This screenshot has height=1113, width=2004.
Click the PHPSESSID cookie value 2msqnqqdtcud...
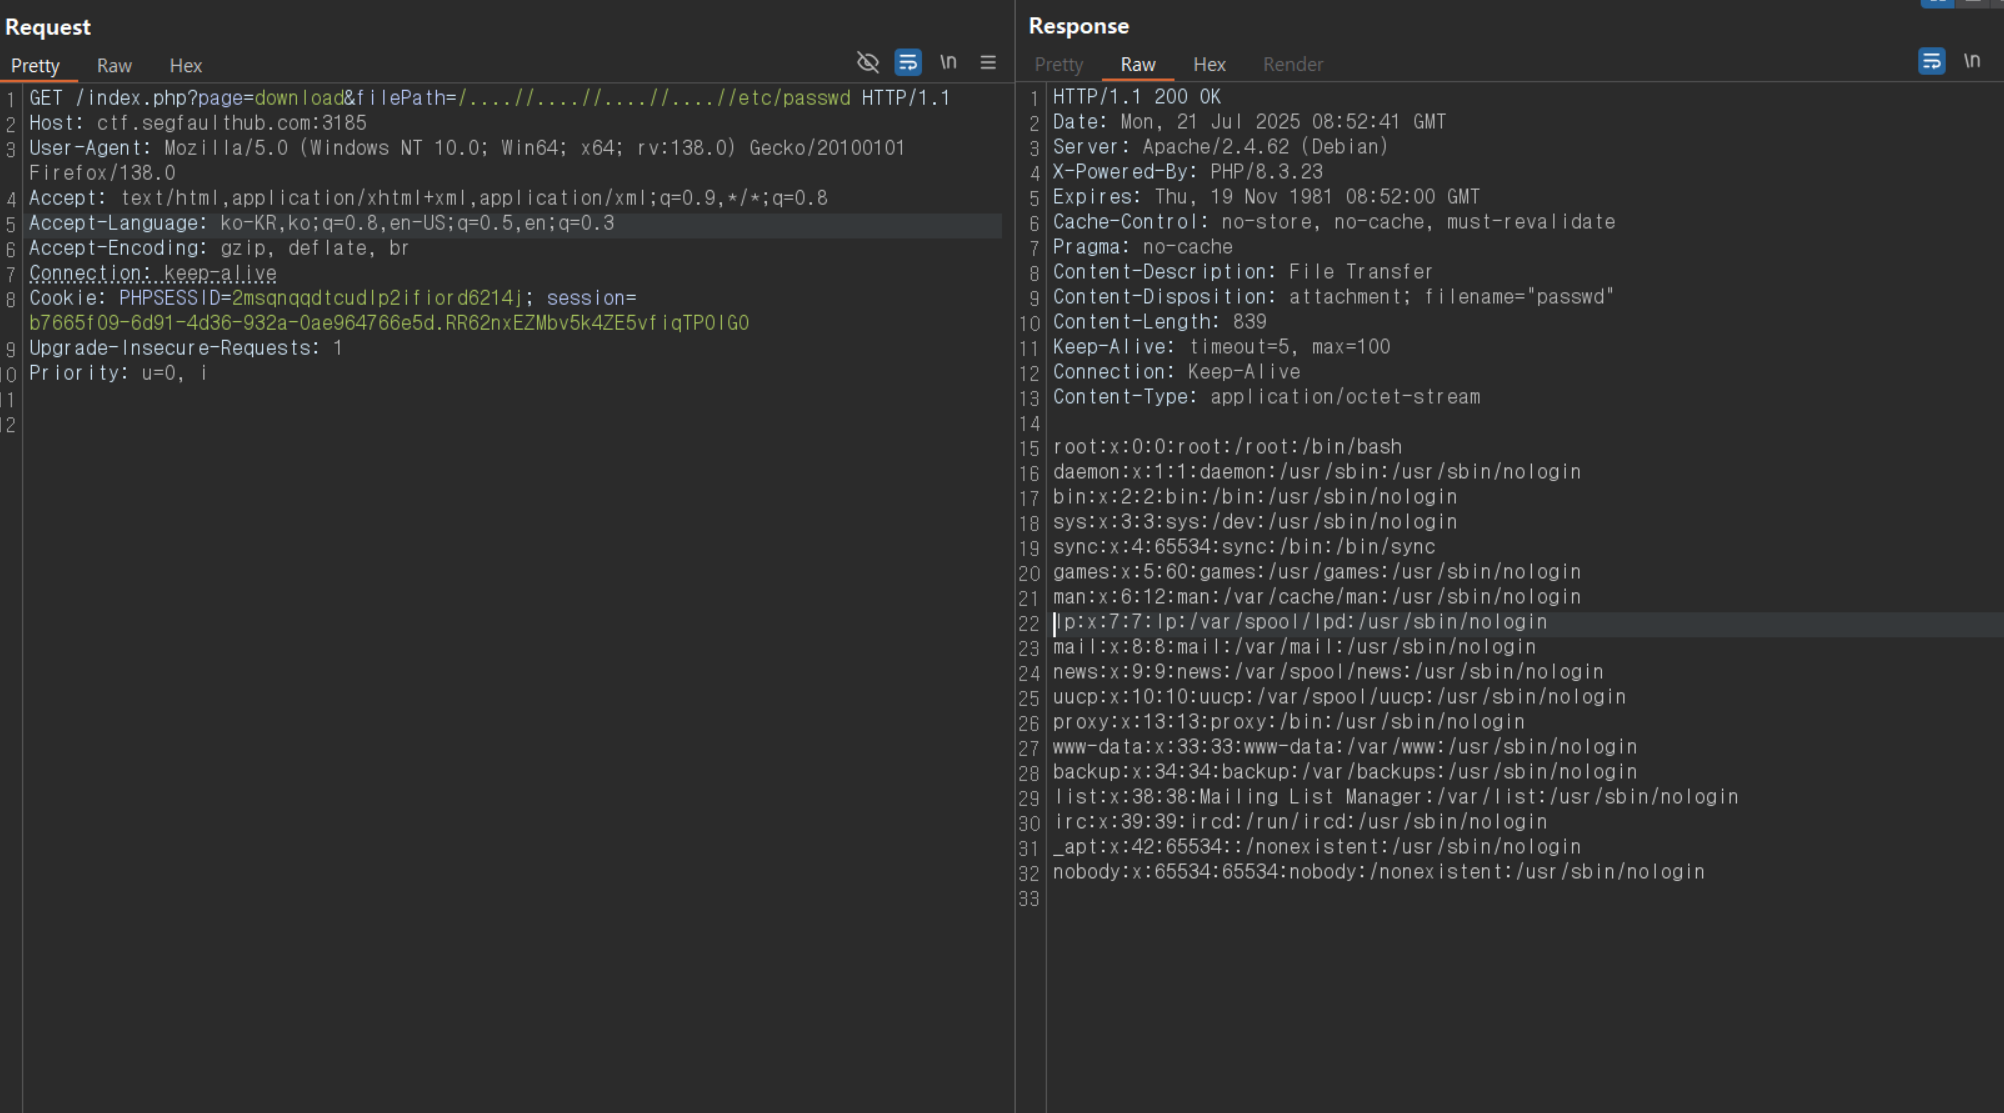point(377,298)
